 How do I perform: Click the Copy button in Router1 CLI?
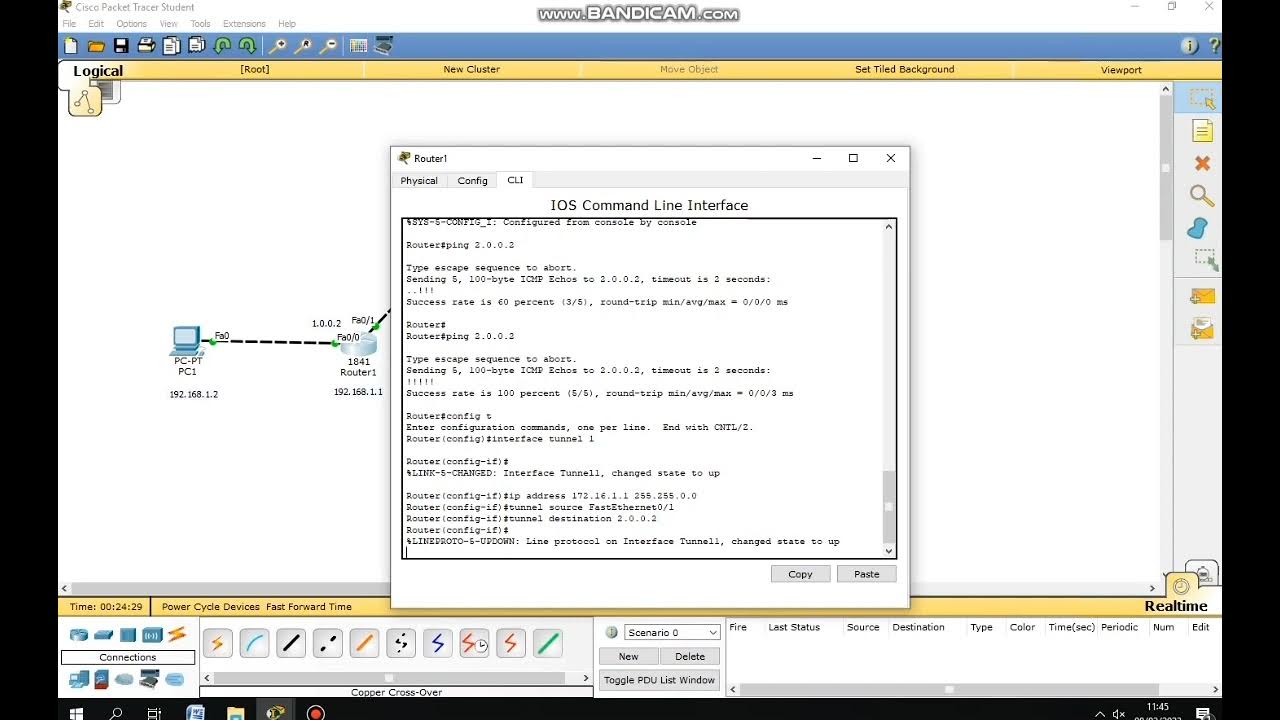click(800, 574)
